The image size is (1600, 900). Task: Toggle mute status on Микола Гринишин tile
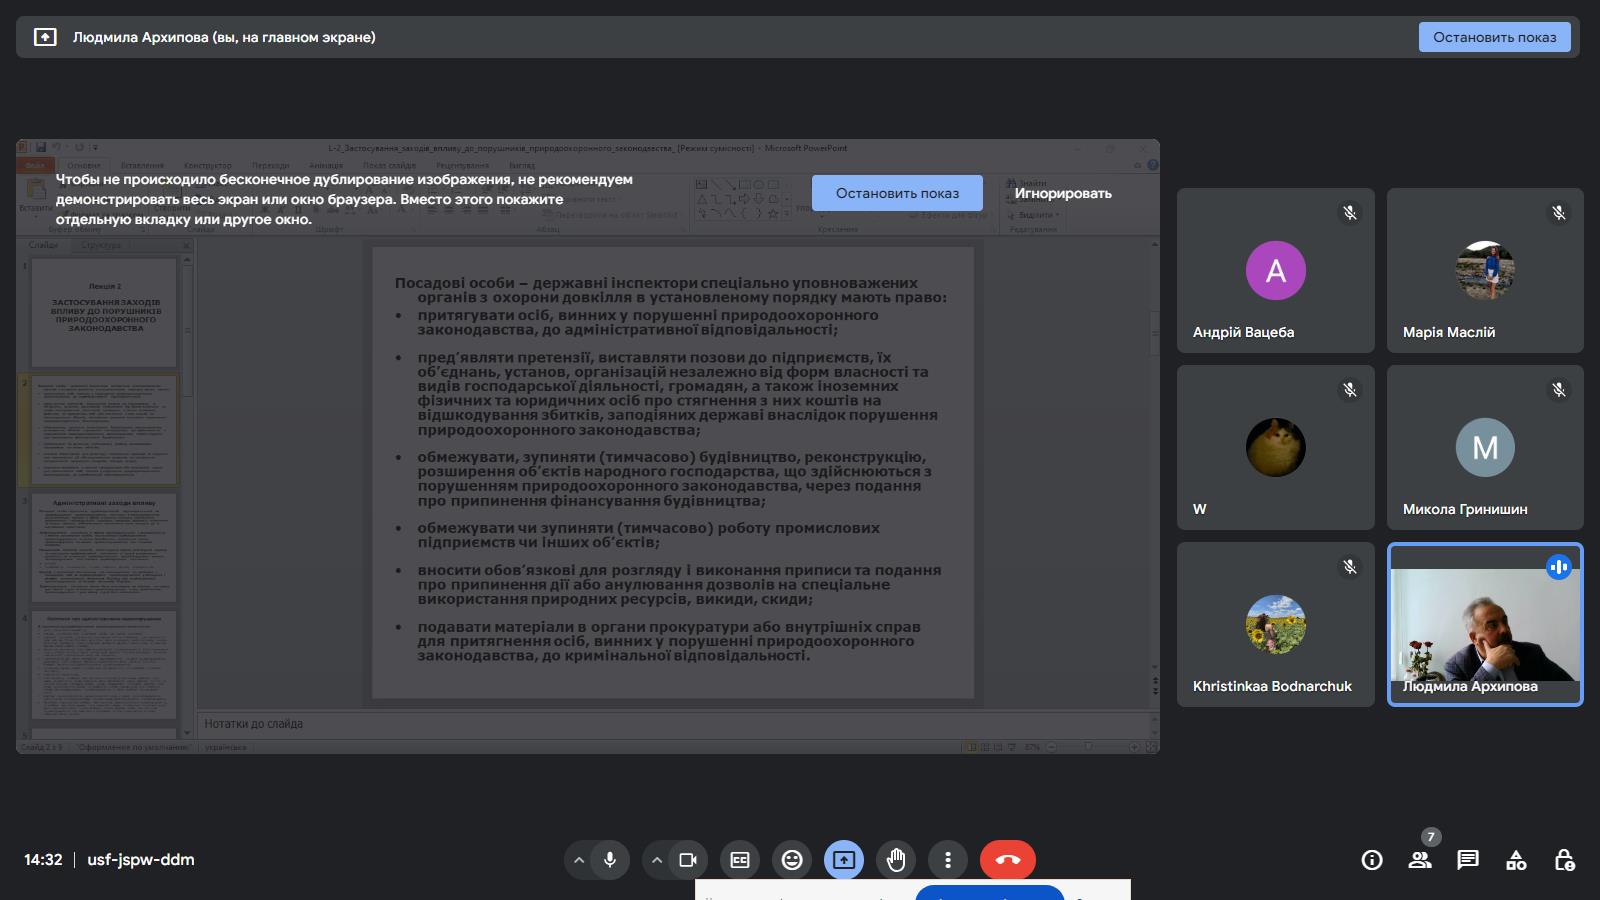[1557, 390]
